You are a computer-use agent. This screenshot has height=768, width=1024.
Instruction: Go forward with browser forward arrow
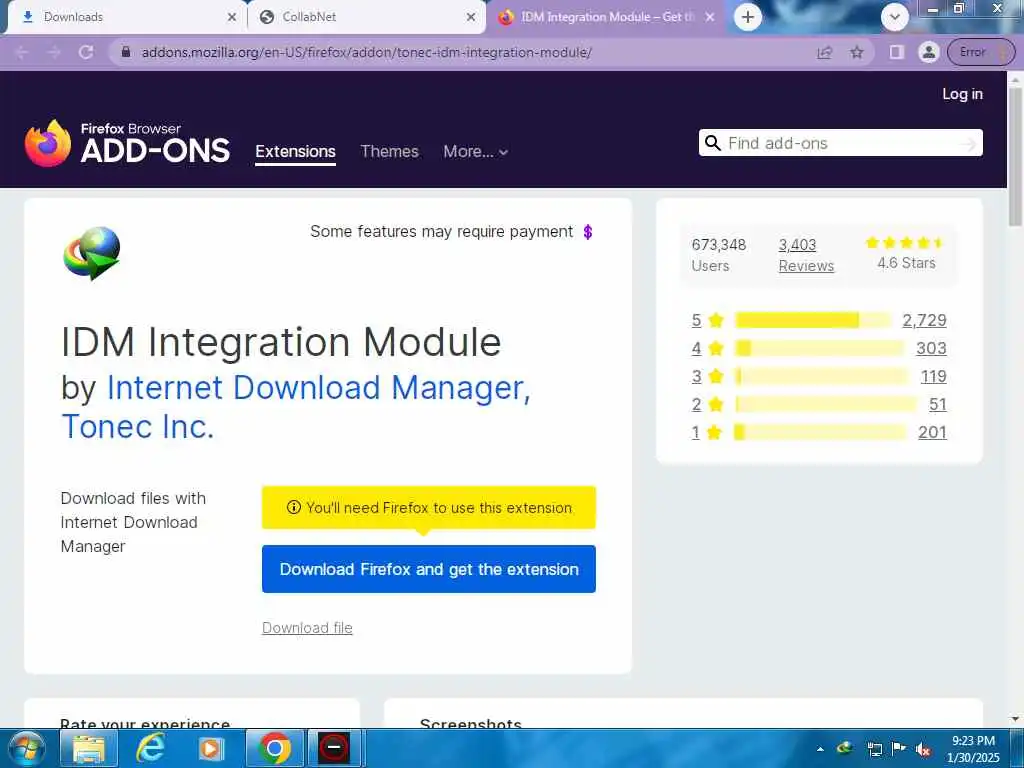pyautogui.click(x=54, y=52)
